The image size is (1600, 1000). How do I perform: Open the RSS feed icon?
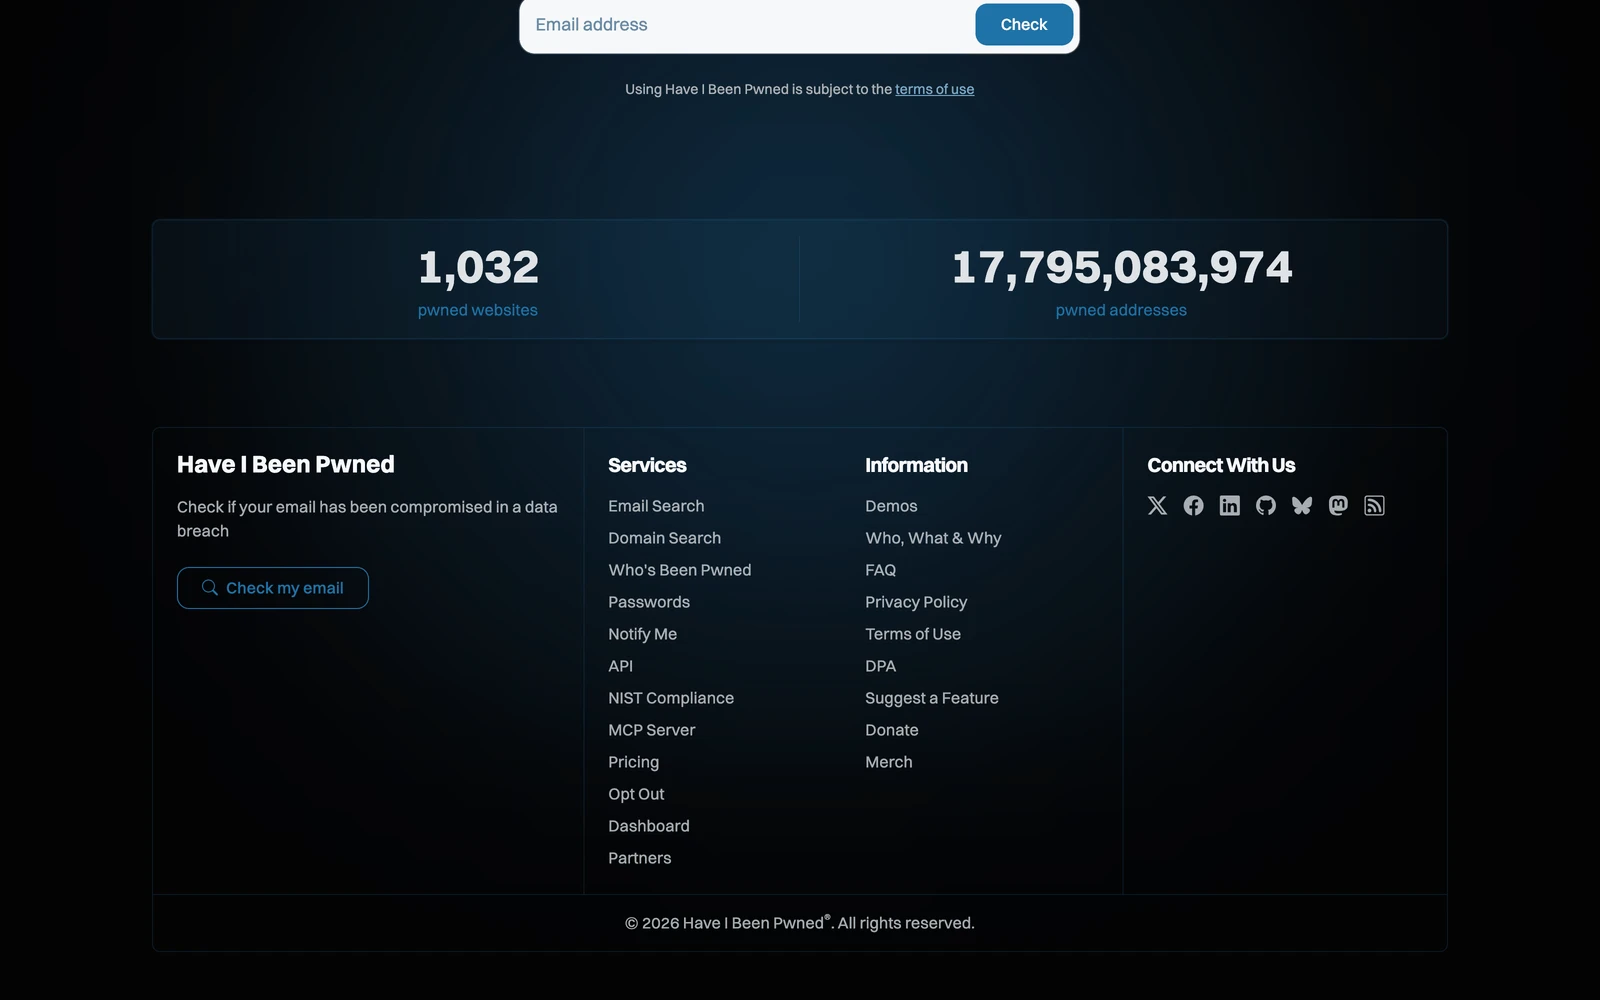(x=1374, y=506)
